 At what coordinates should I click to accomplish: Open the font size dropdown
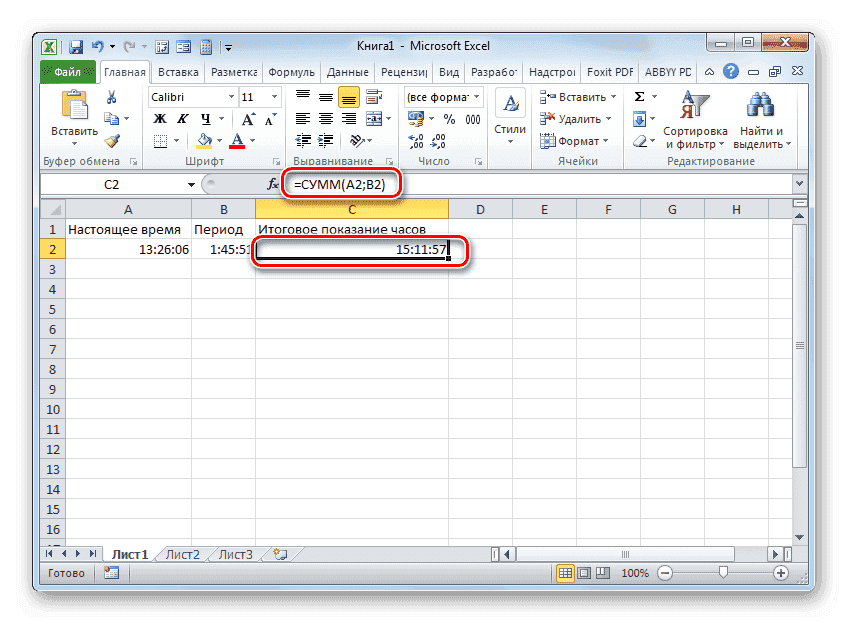[x=273, y=97]
